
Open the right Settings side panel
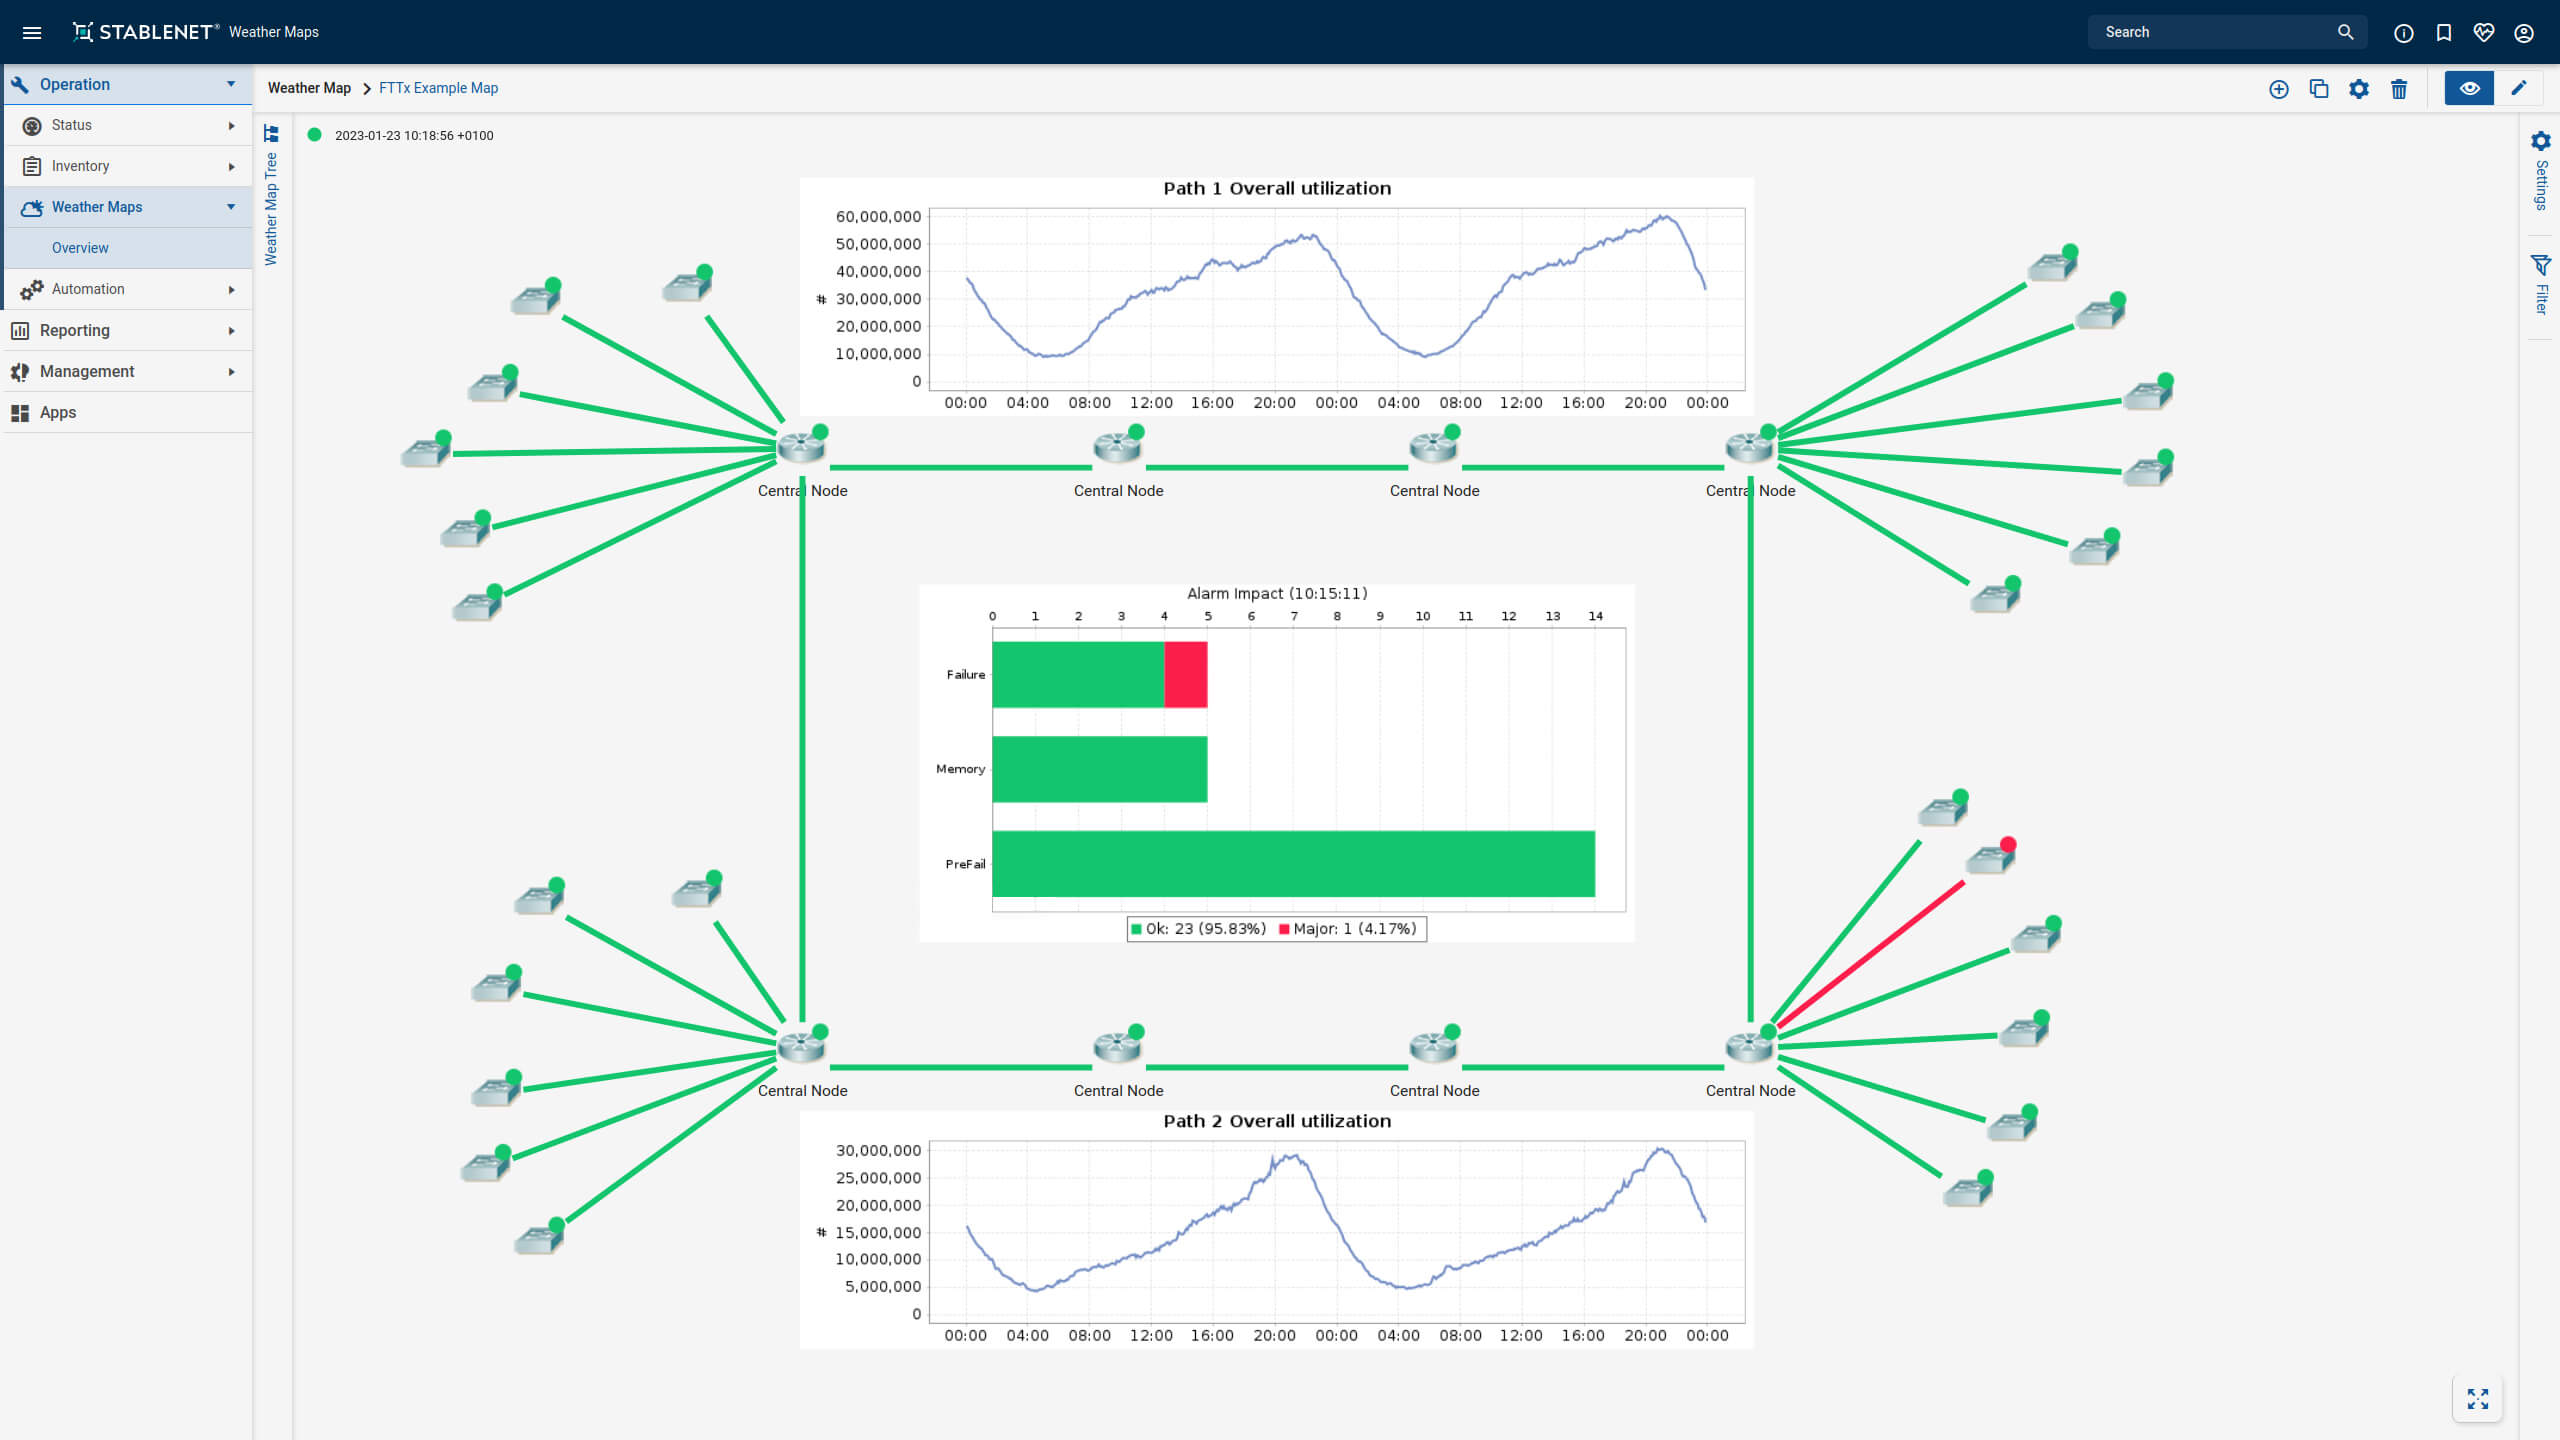coord(2541,170)
